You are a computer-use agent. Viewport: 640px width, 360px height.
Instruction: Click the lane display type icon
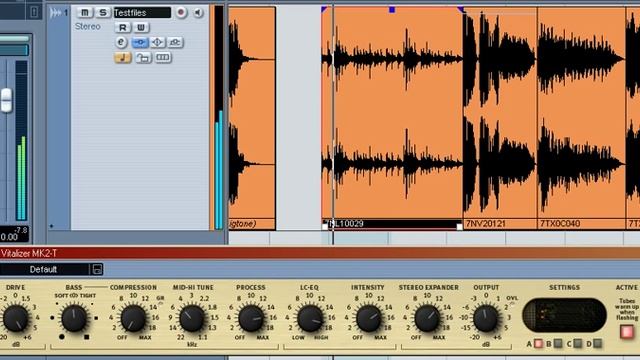point(162,58)
